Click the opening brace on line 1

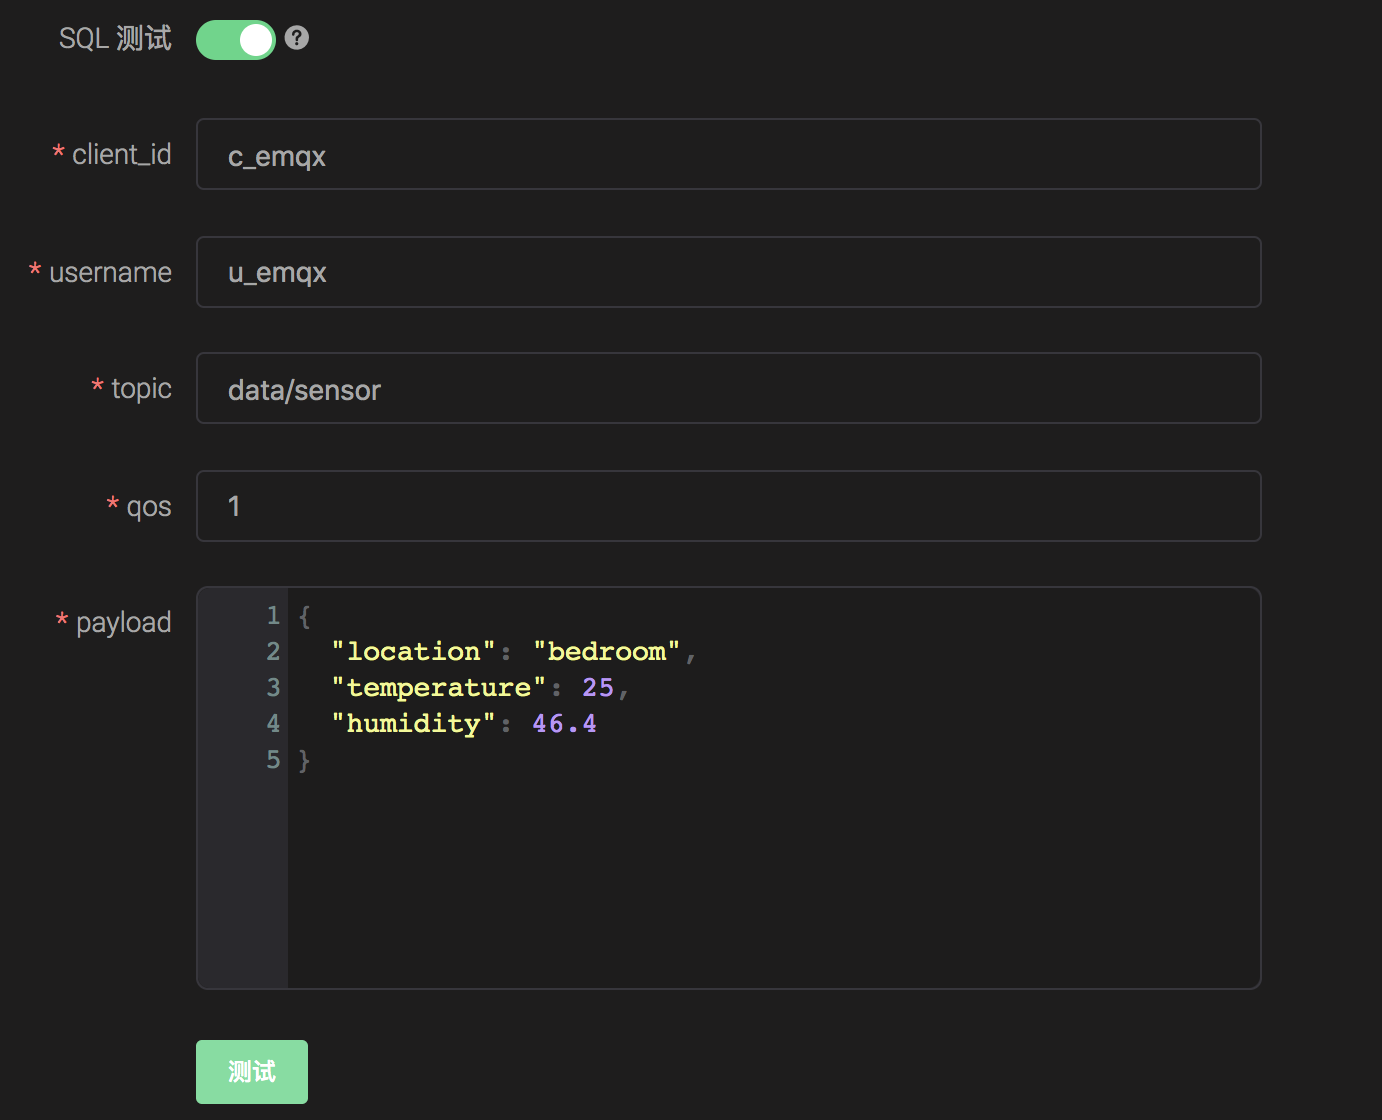point(305,617)
